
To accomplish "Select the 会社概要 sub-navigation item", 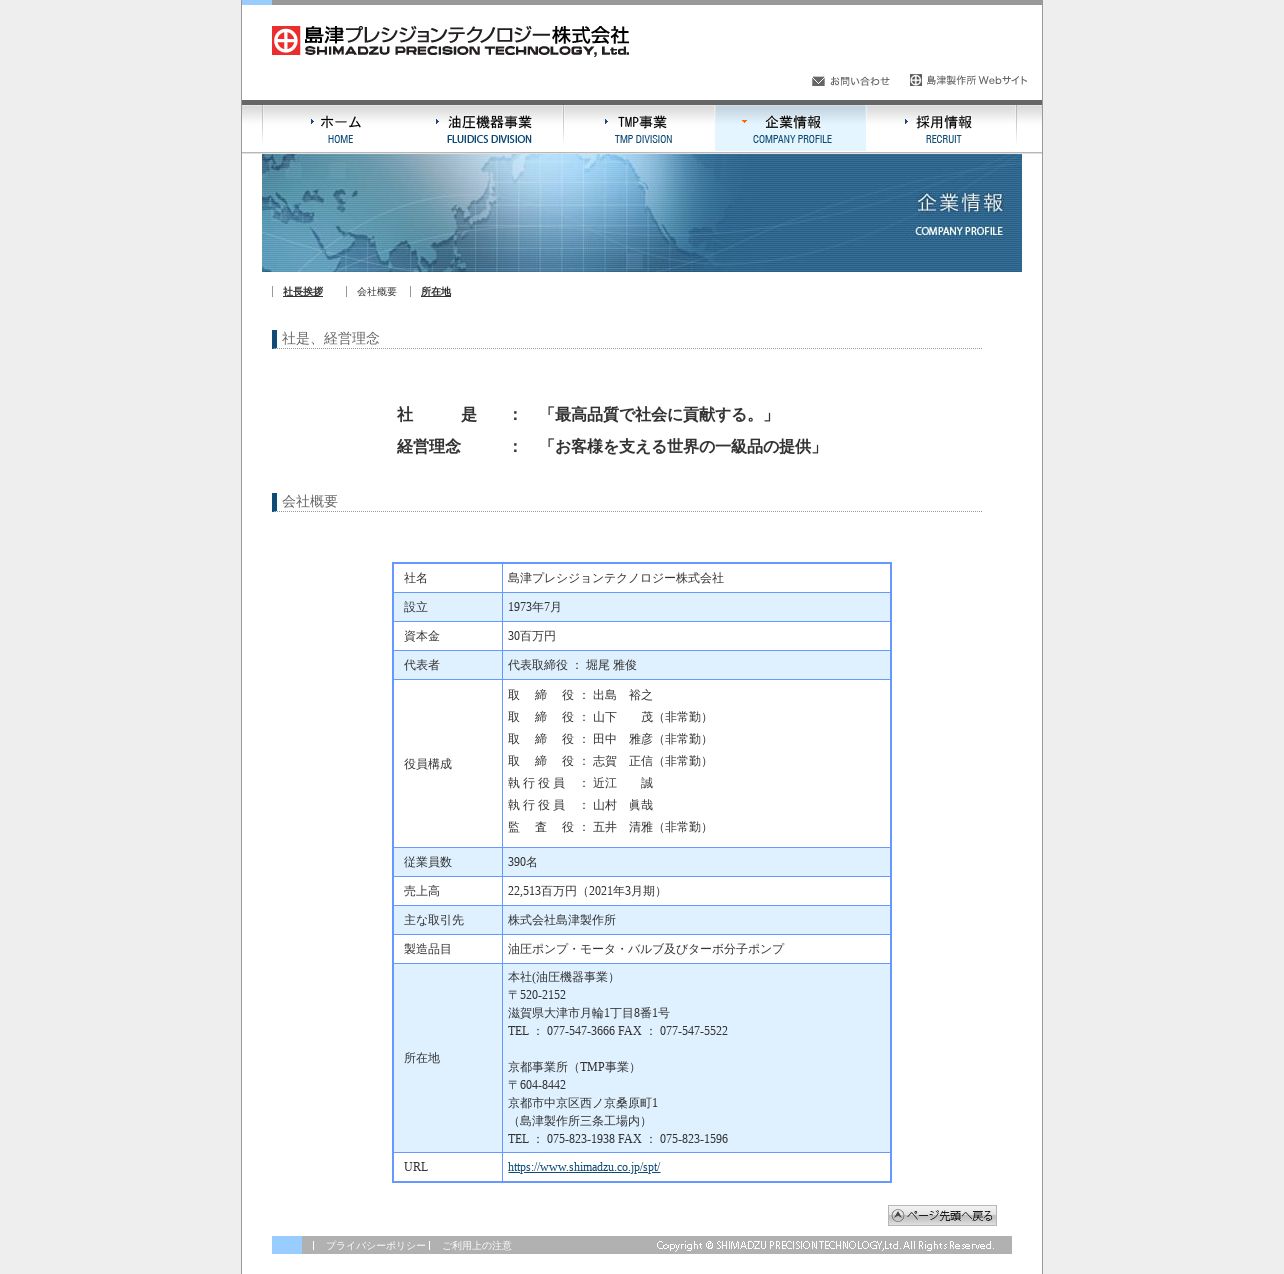I will pos(377,292).
